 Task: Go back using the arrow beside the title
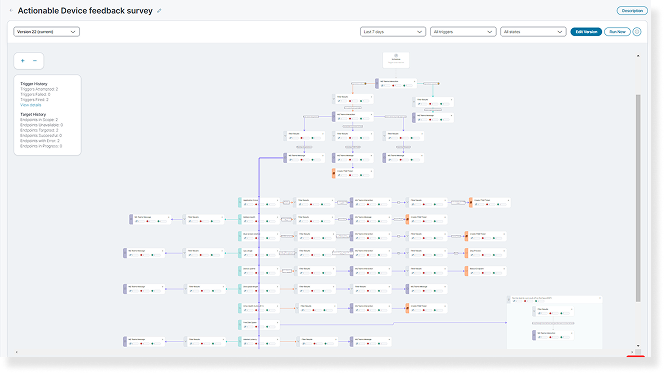[11, 11]
